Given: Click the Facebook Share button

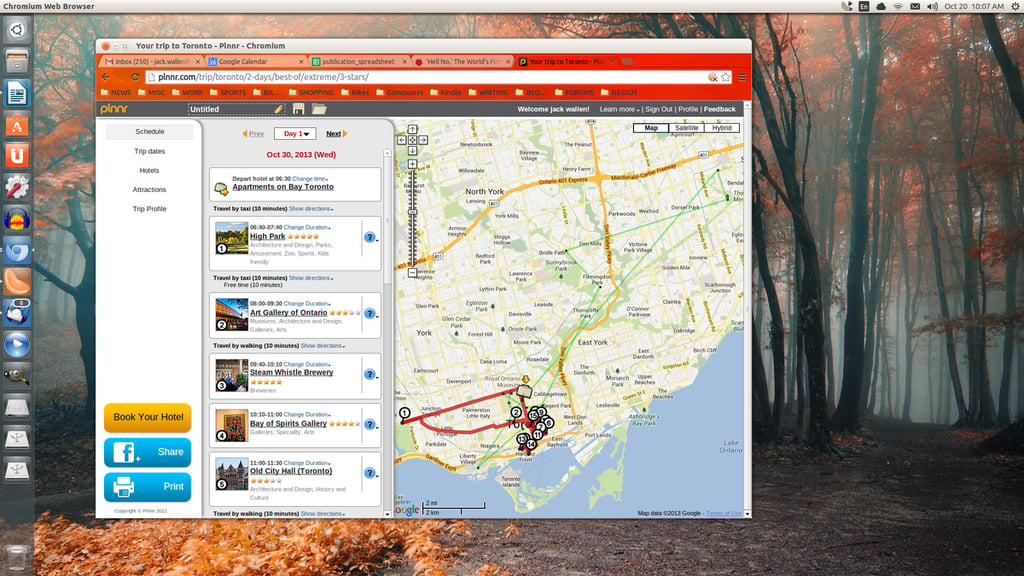Looking at the screenshot, I should click(x=148, y=452).
